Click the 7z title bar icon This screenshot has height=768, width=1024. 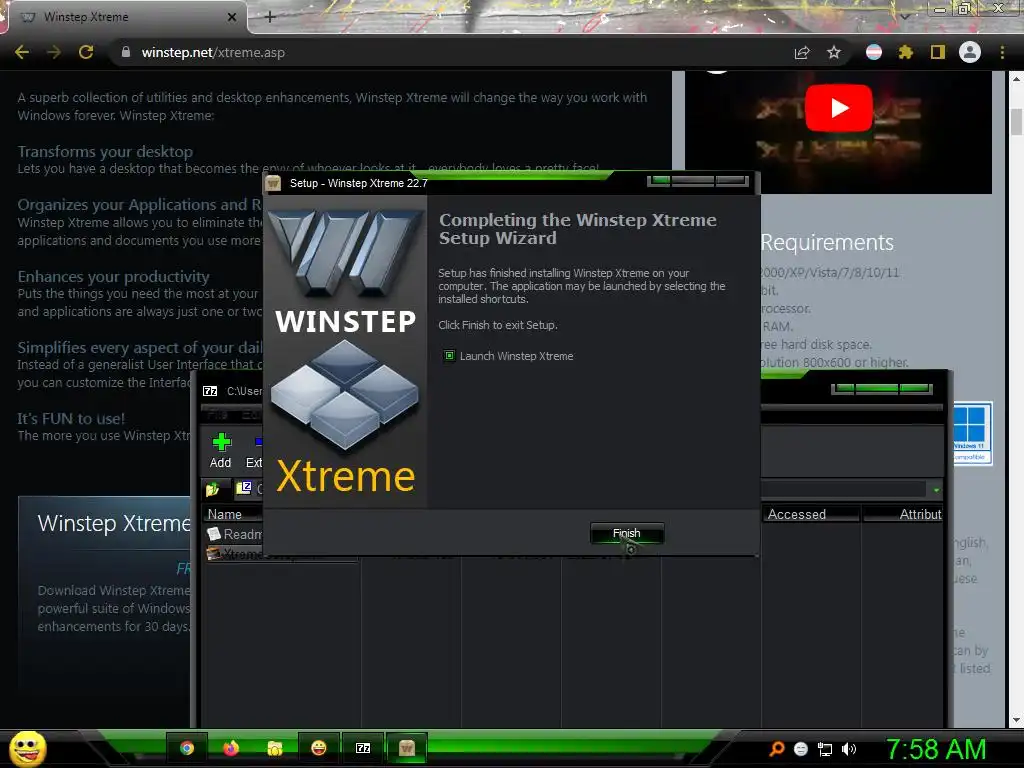[x=210, y=391]
